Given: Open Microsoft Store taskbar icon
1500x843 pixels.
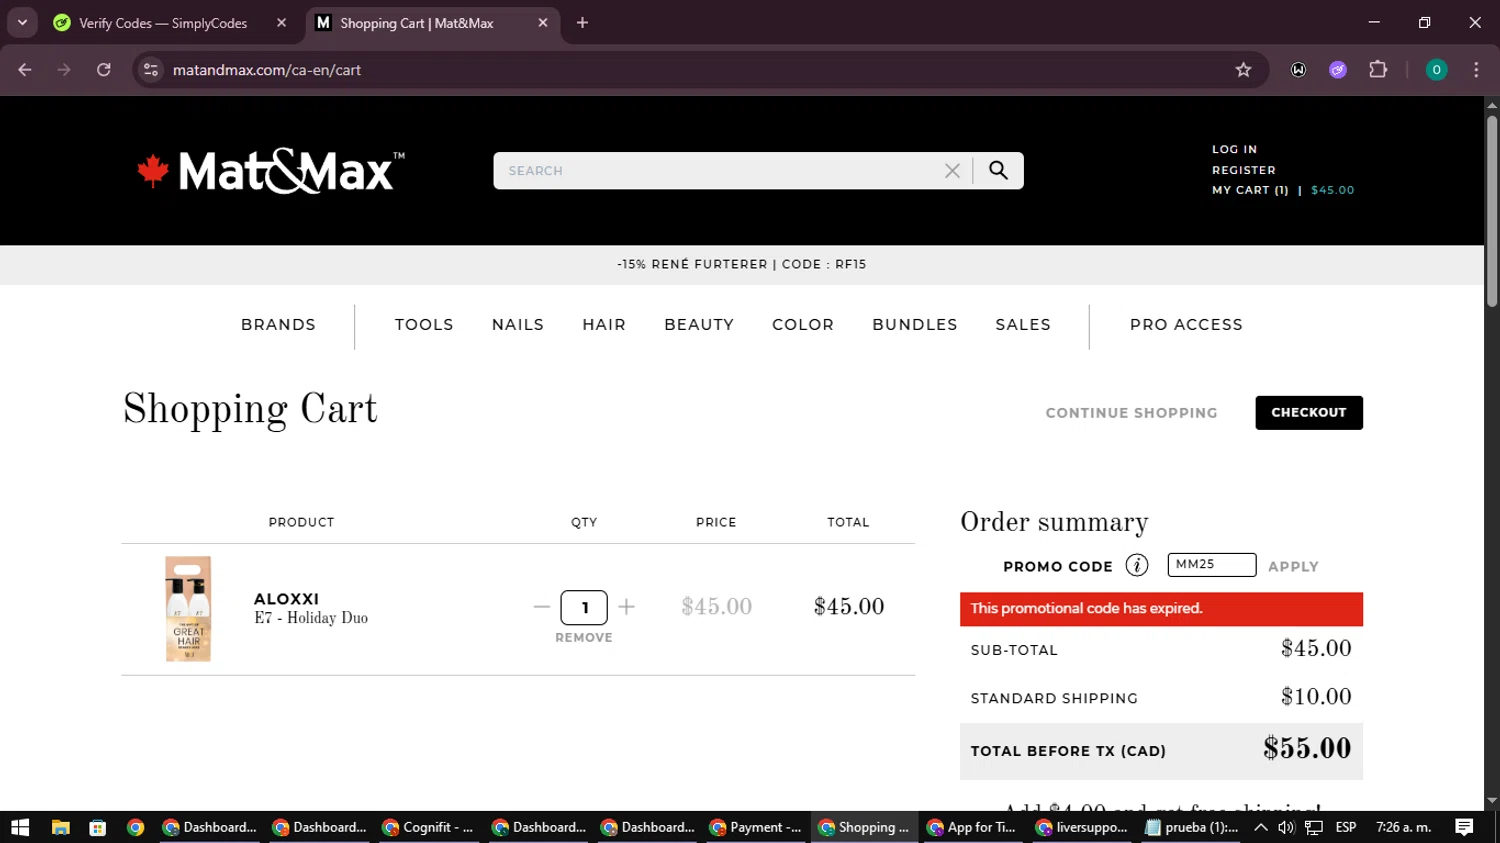Looking at the screenshot, I should coord(97,827).
